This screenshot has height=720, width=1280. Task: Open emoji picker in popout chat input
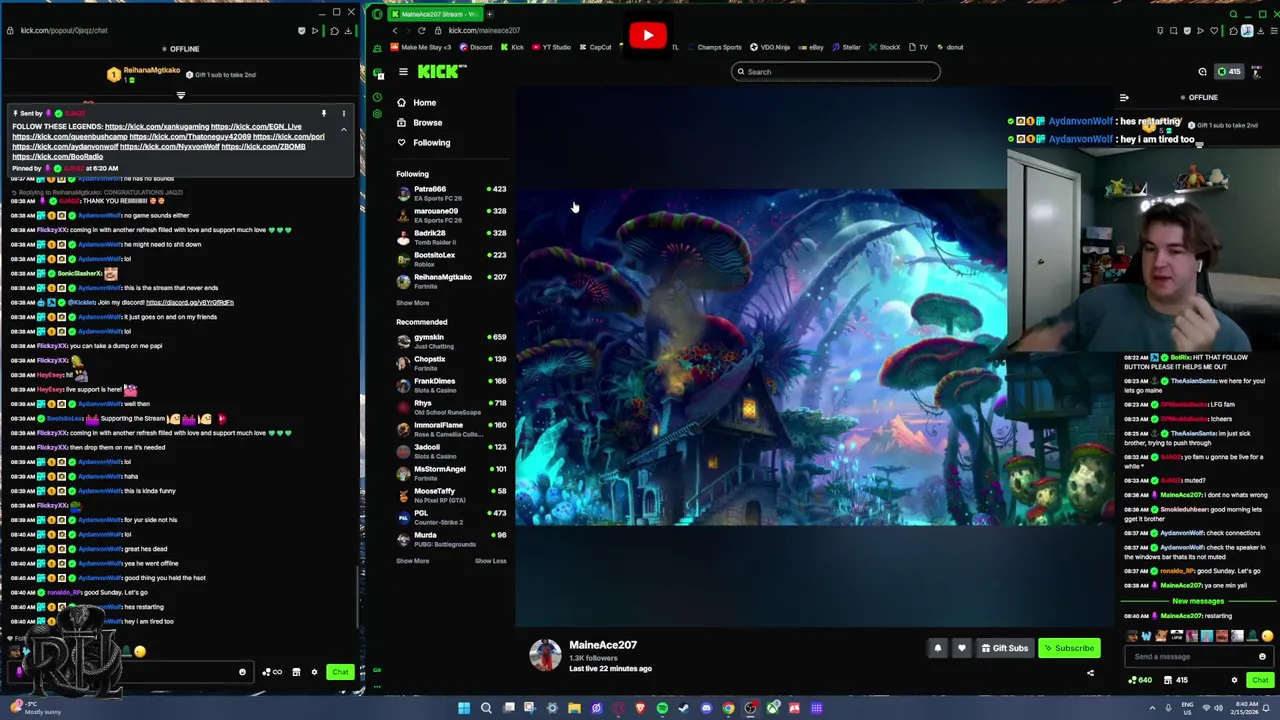point(242,672)
